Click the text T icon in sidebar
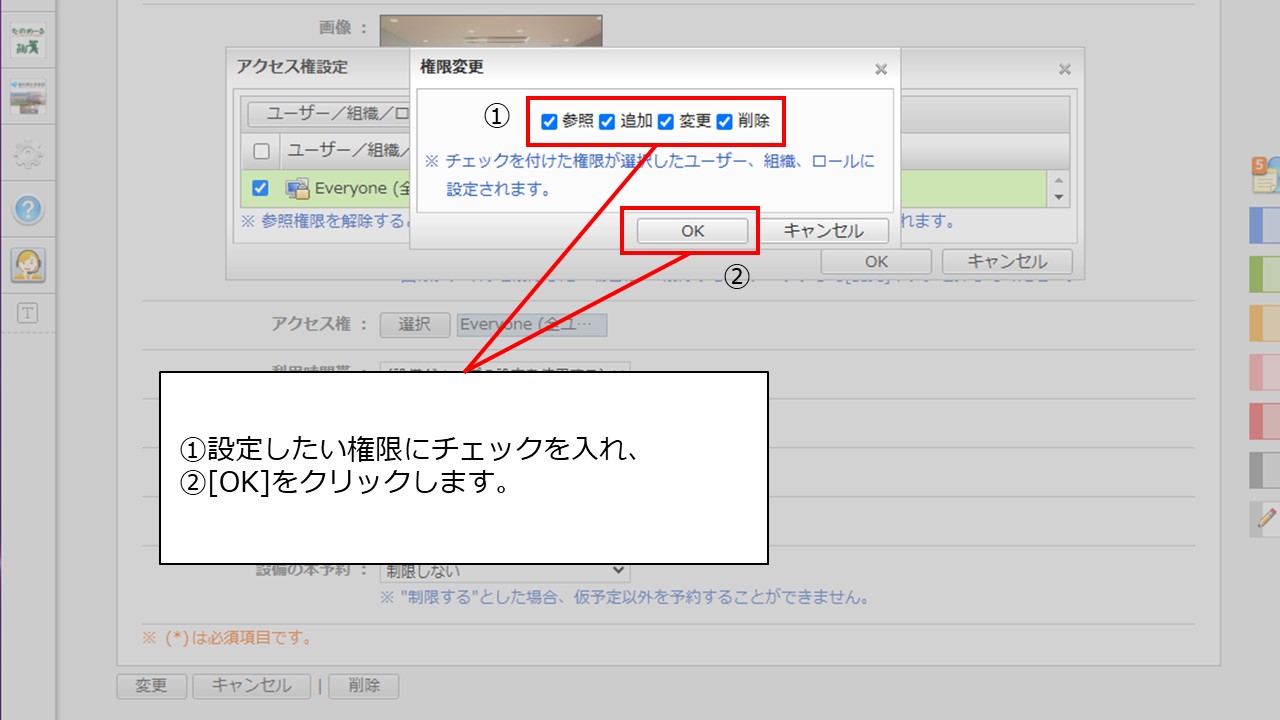The image size is (1280, 720). click(28, 314)
